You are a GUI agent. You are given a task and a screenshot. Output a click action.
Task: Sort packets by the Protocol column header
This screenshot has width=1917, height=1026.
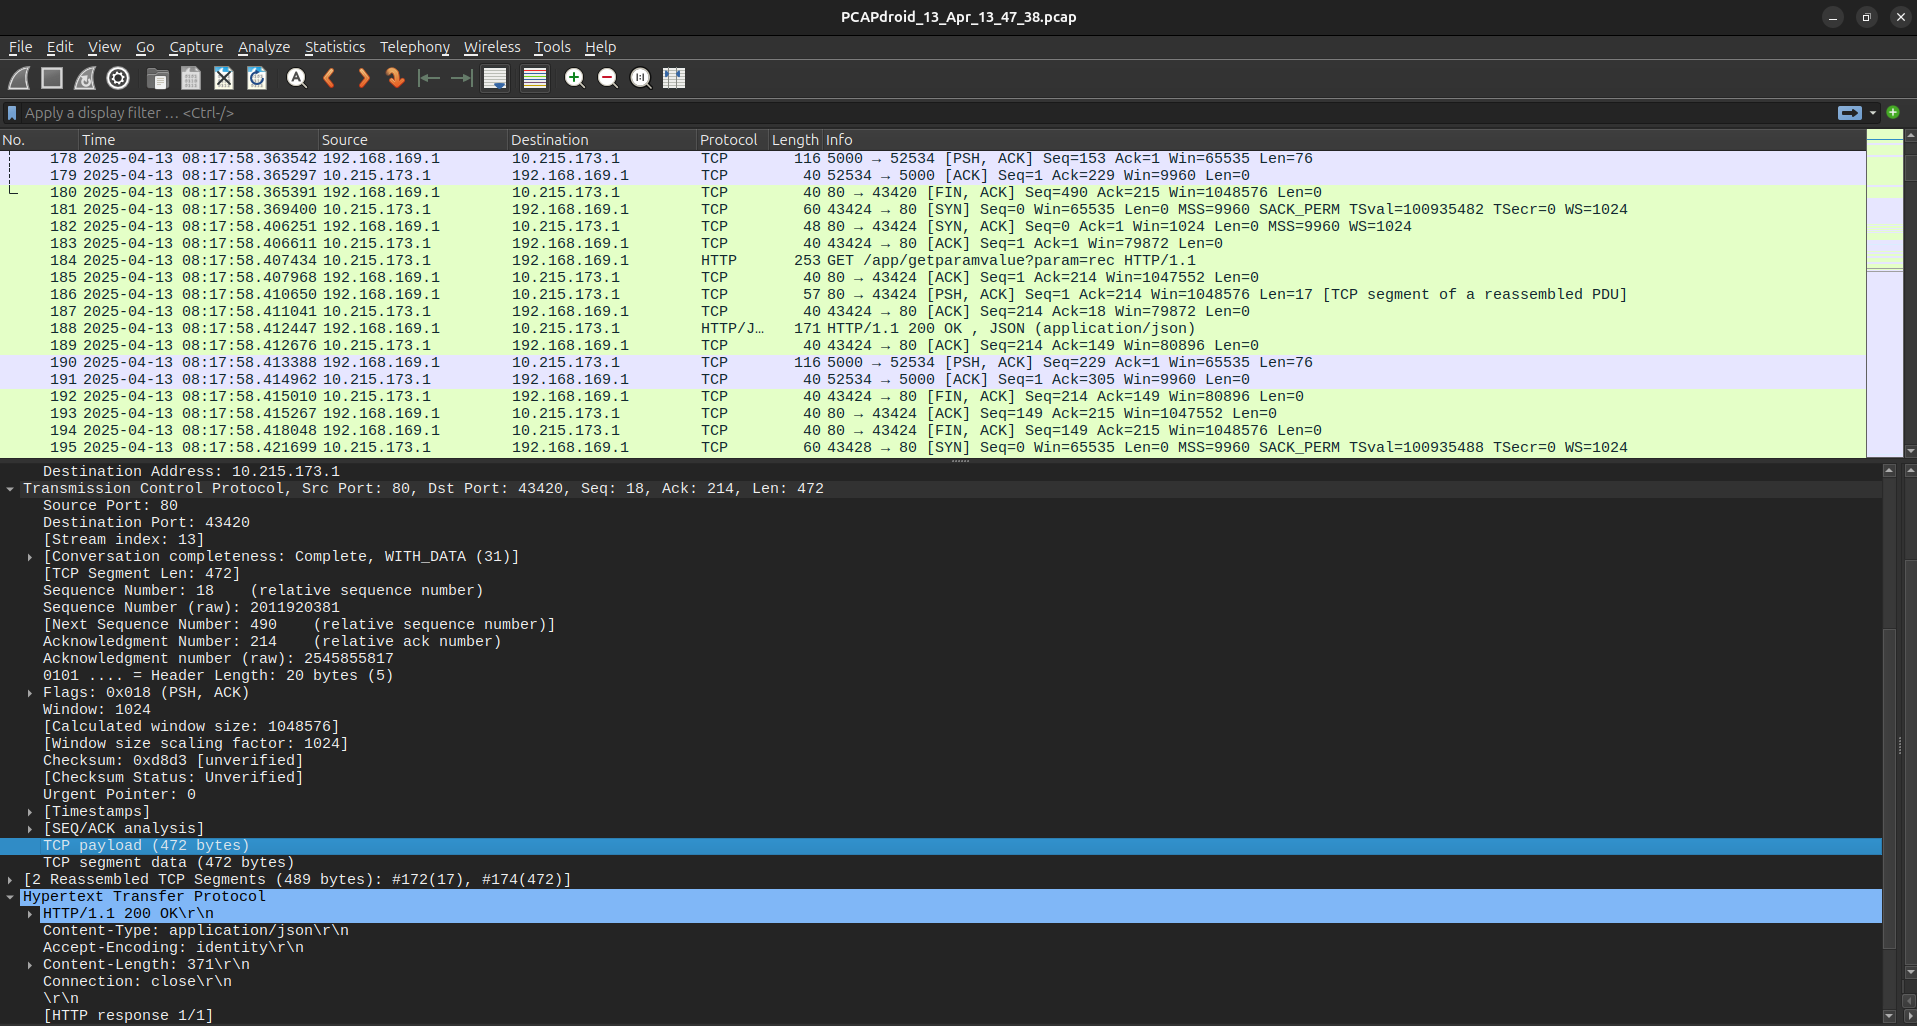click(732, 140)
